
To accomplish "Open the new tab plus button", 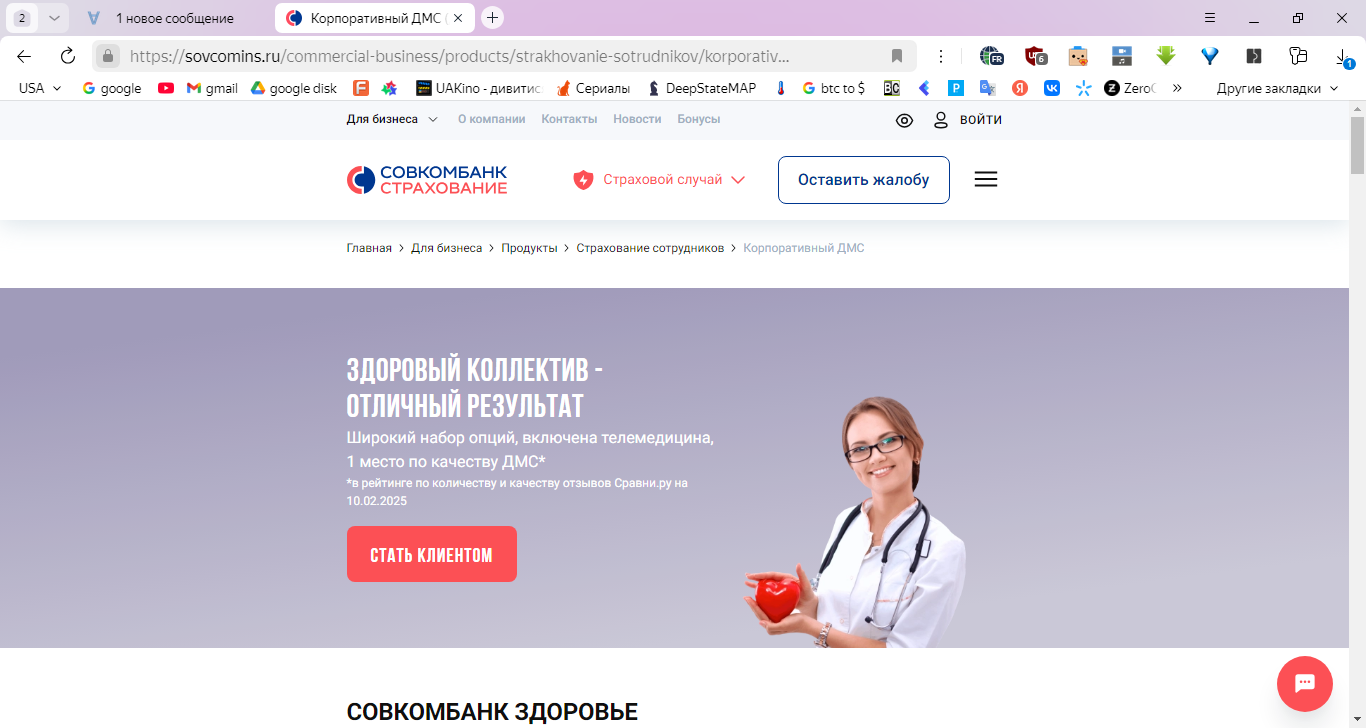I will click(x=492, y=18).
